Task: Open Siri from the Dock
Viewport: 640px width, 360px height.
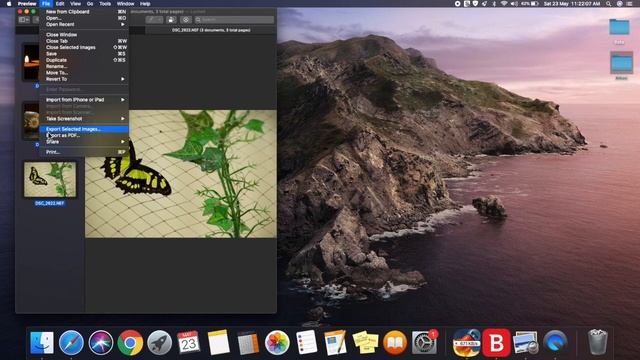Action: point(101,342)
